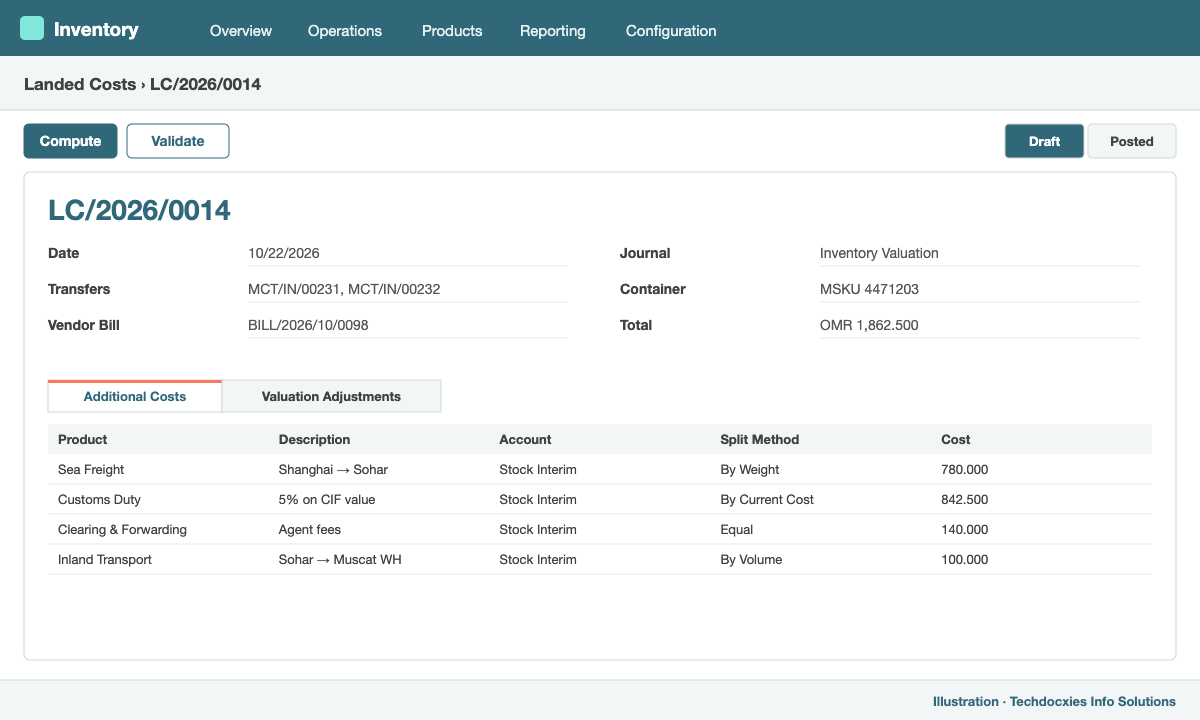The height and width of the screenshot is (720, 1200).
Task: Switch to the Valuation Adjustments tab
Action: coord(331,396)
